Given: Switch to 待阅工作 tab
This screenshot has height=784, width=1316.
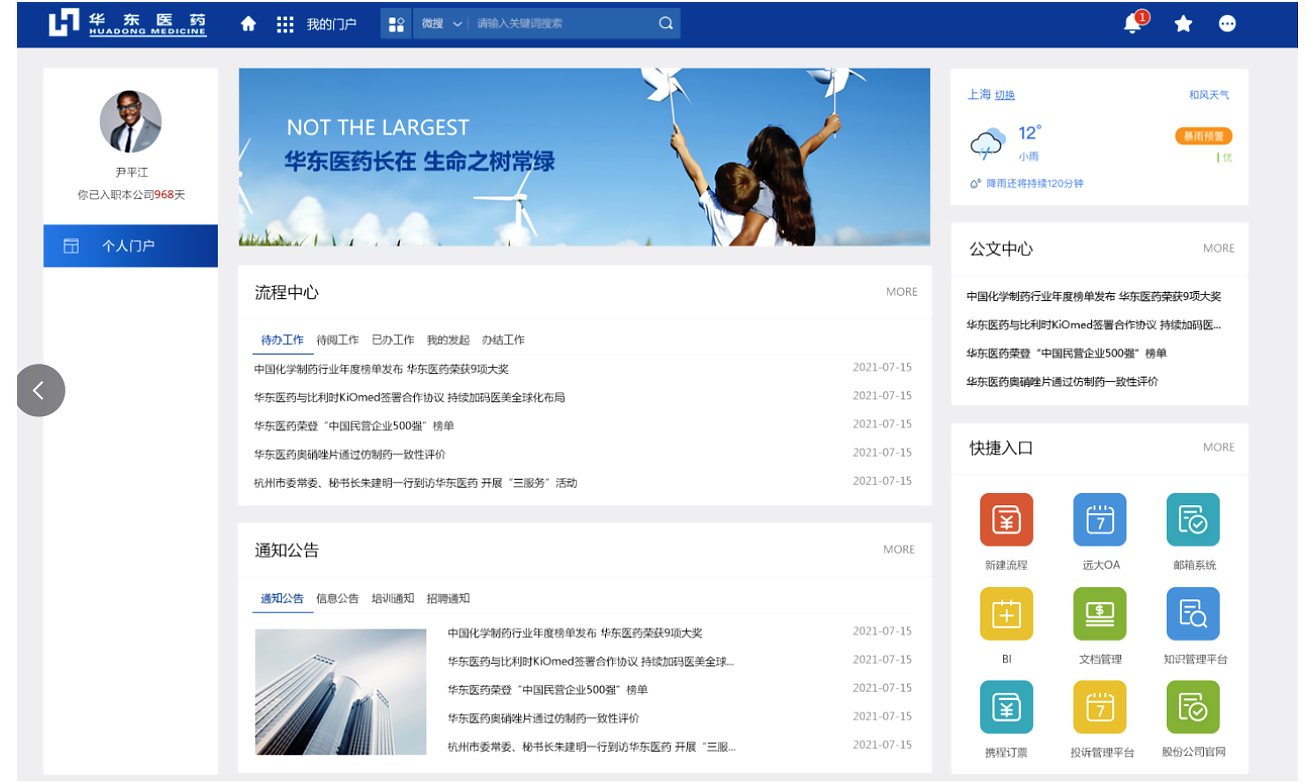Looking at the screenshot, I should 337,340.
